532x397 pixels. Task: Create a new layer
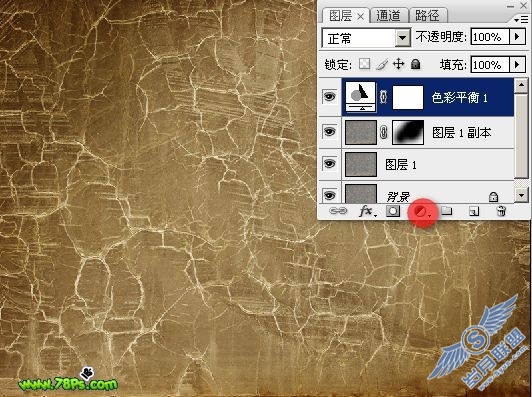[474, 211]
